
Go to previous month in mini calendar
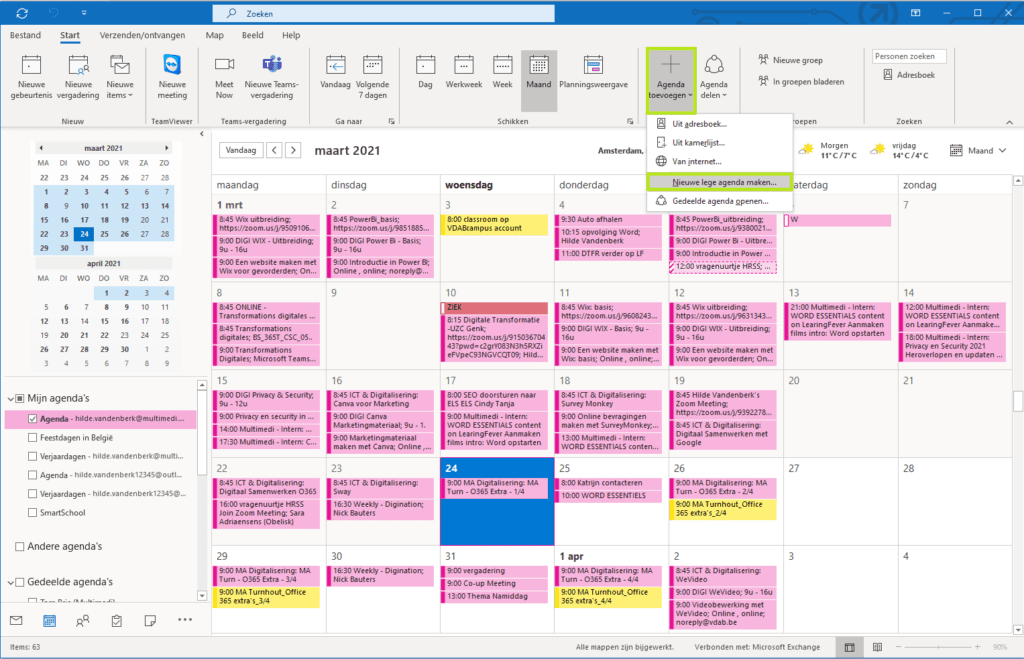(41, 148)
